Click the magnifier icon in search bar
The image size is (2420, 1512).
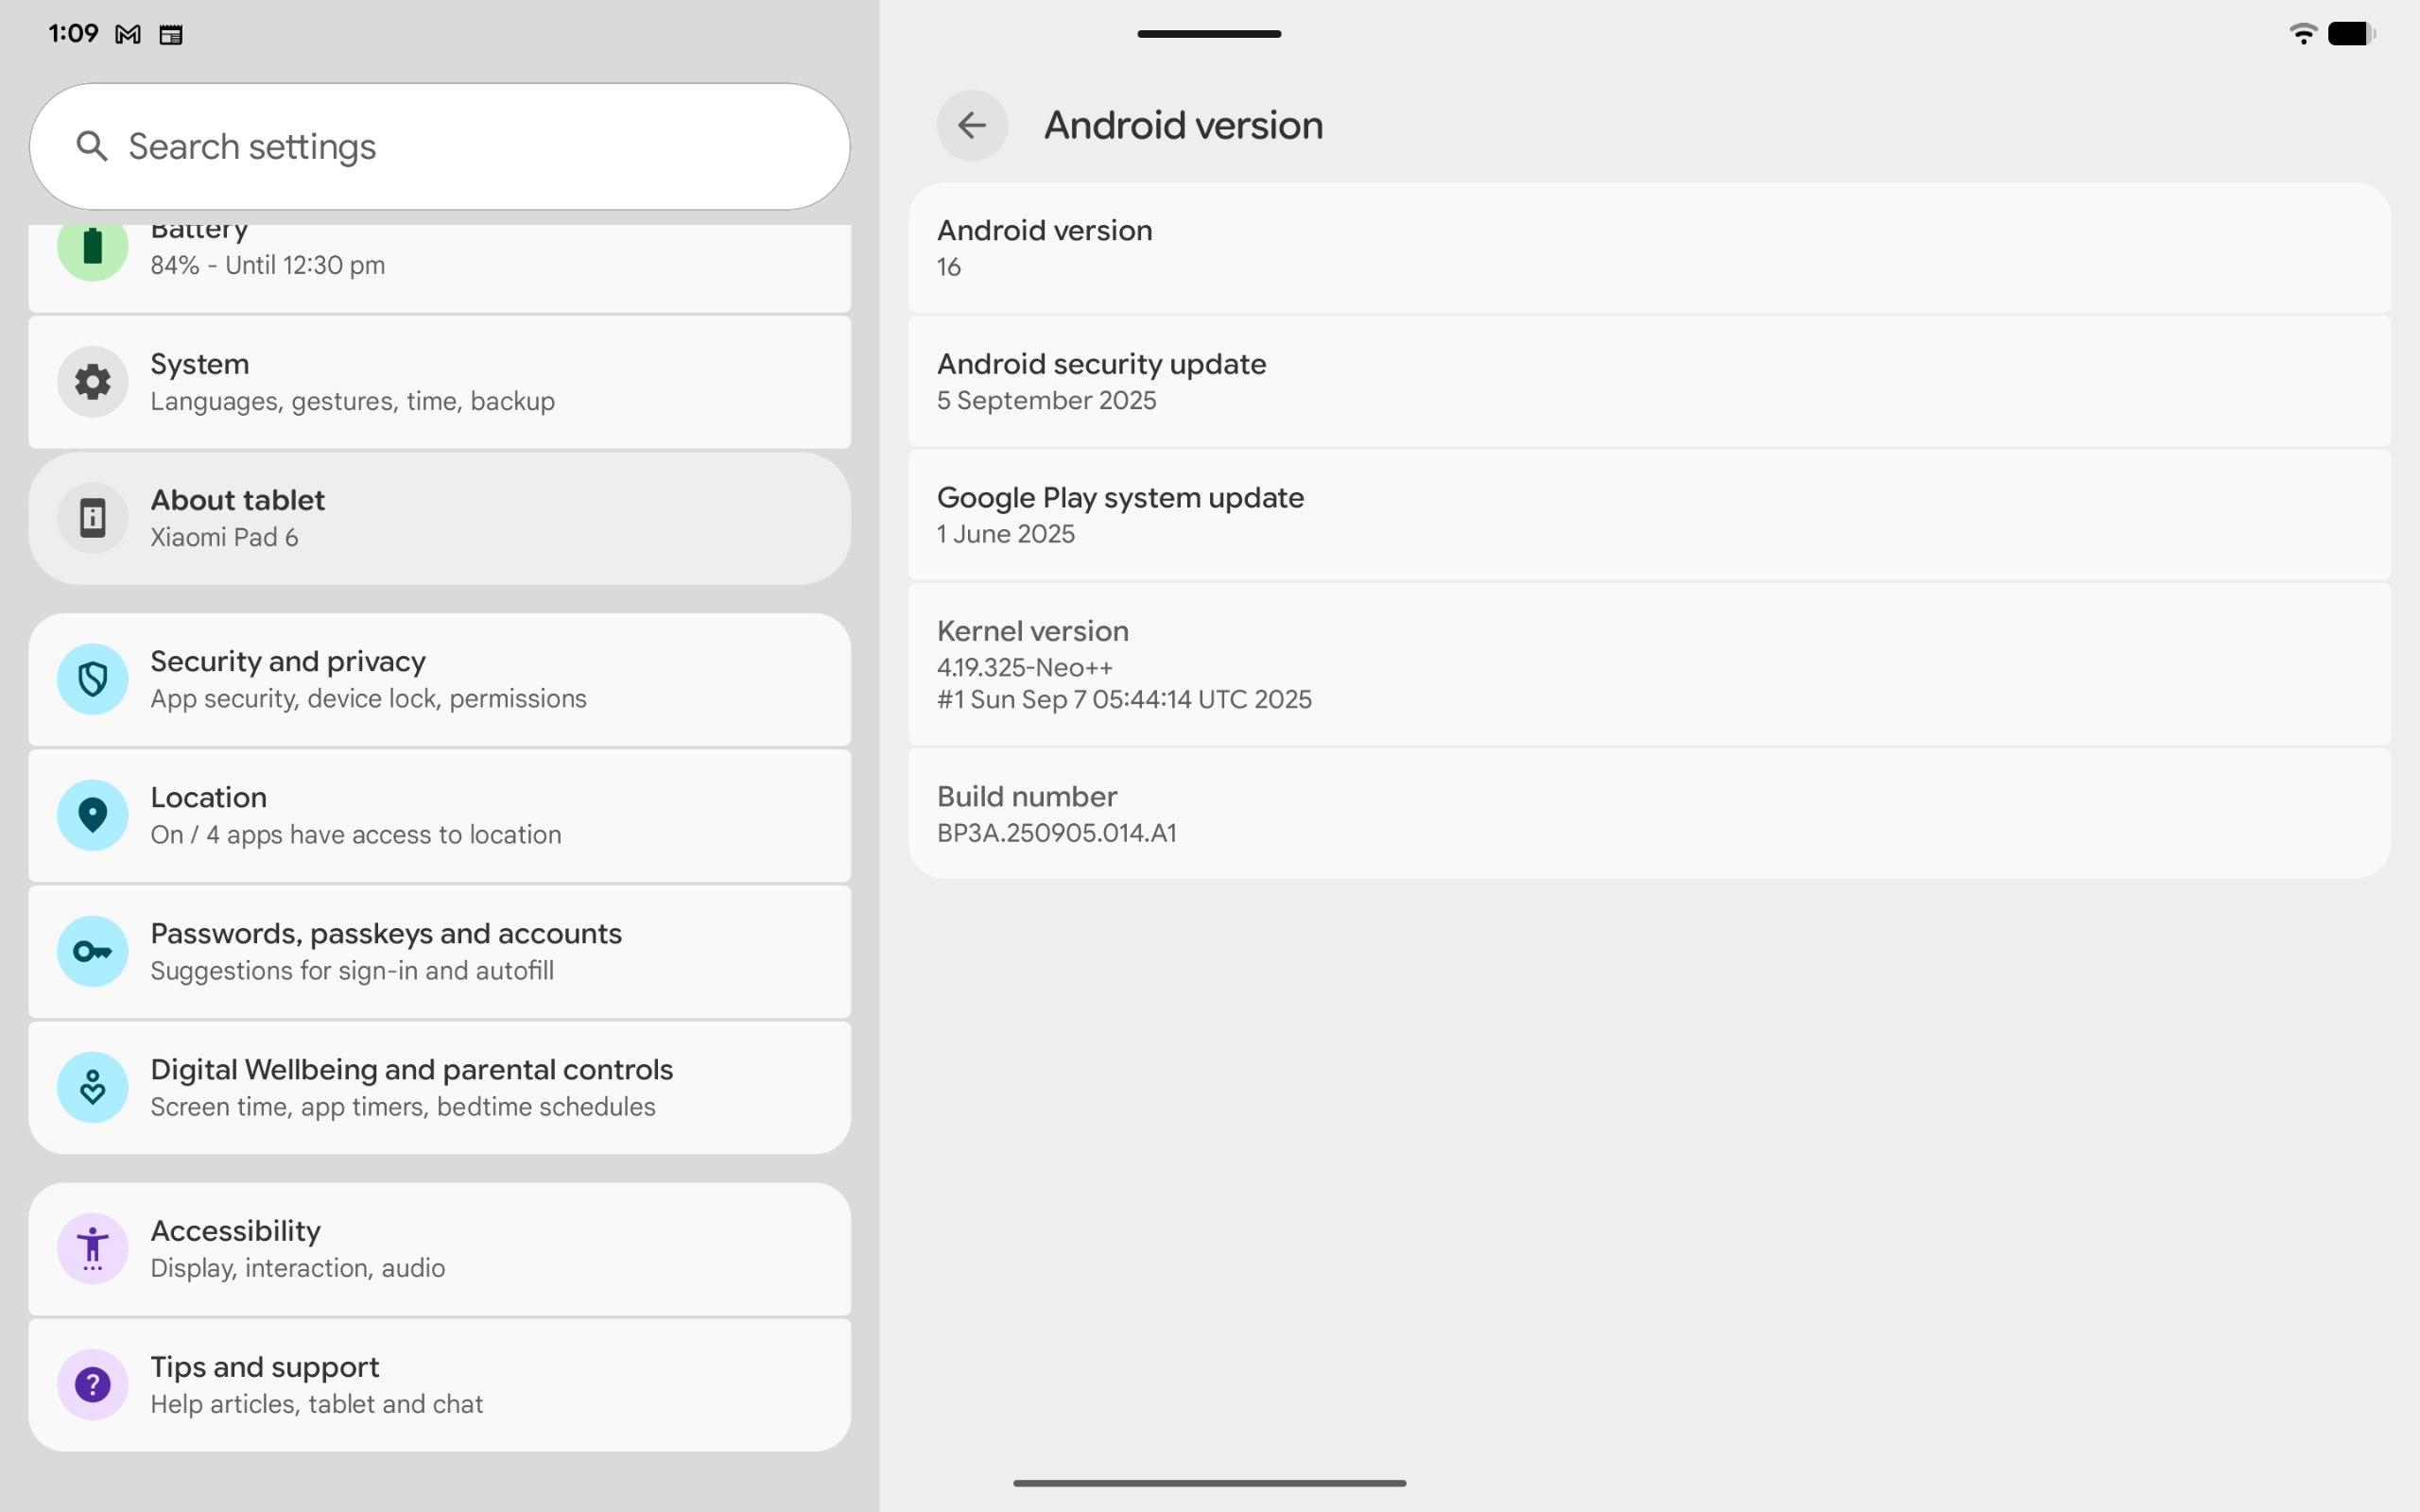[x=92, y=147]
